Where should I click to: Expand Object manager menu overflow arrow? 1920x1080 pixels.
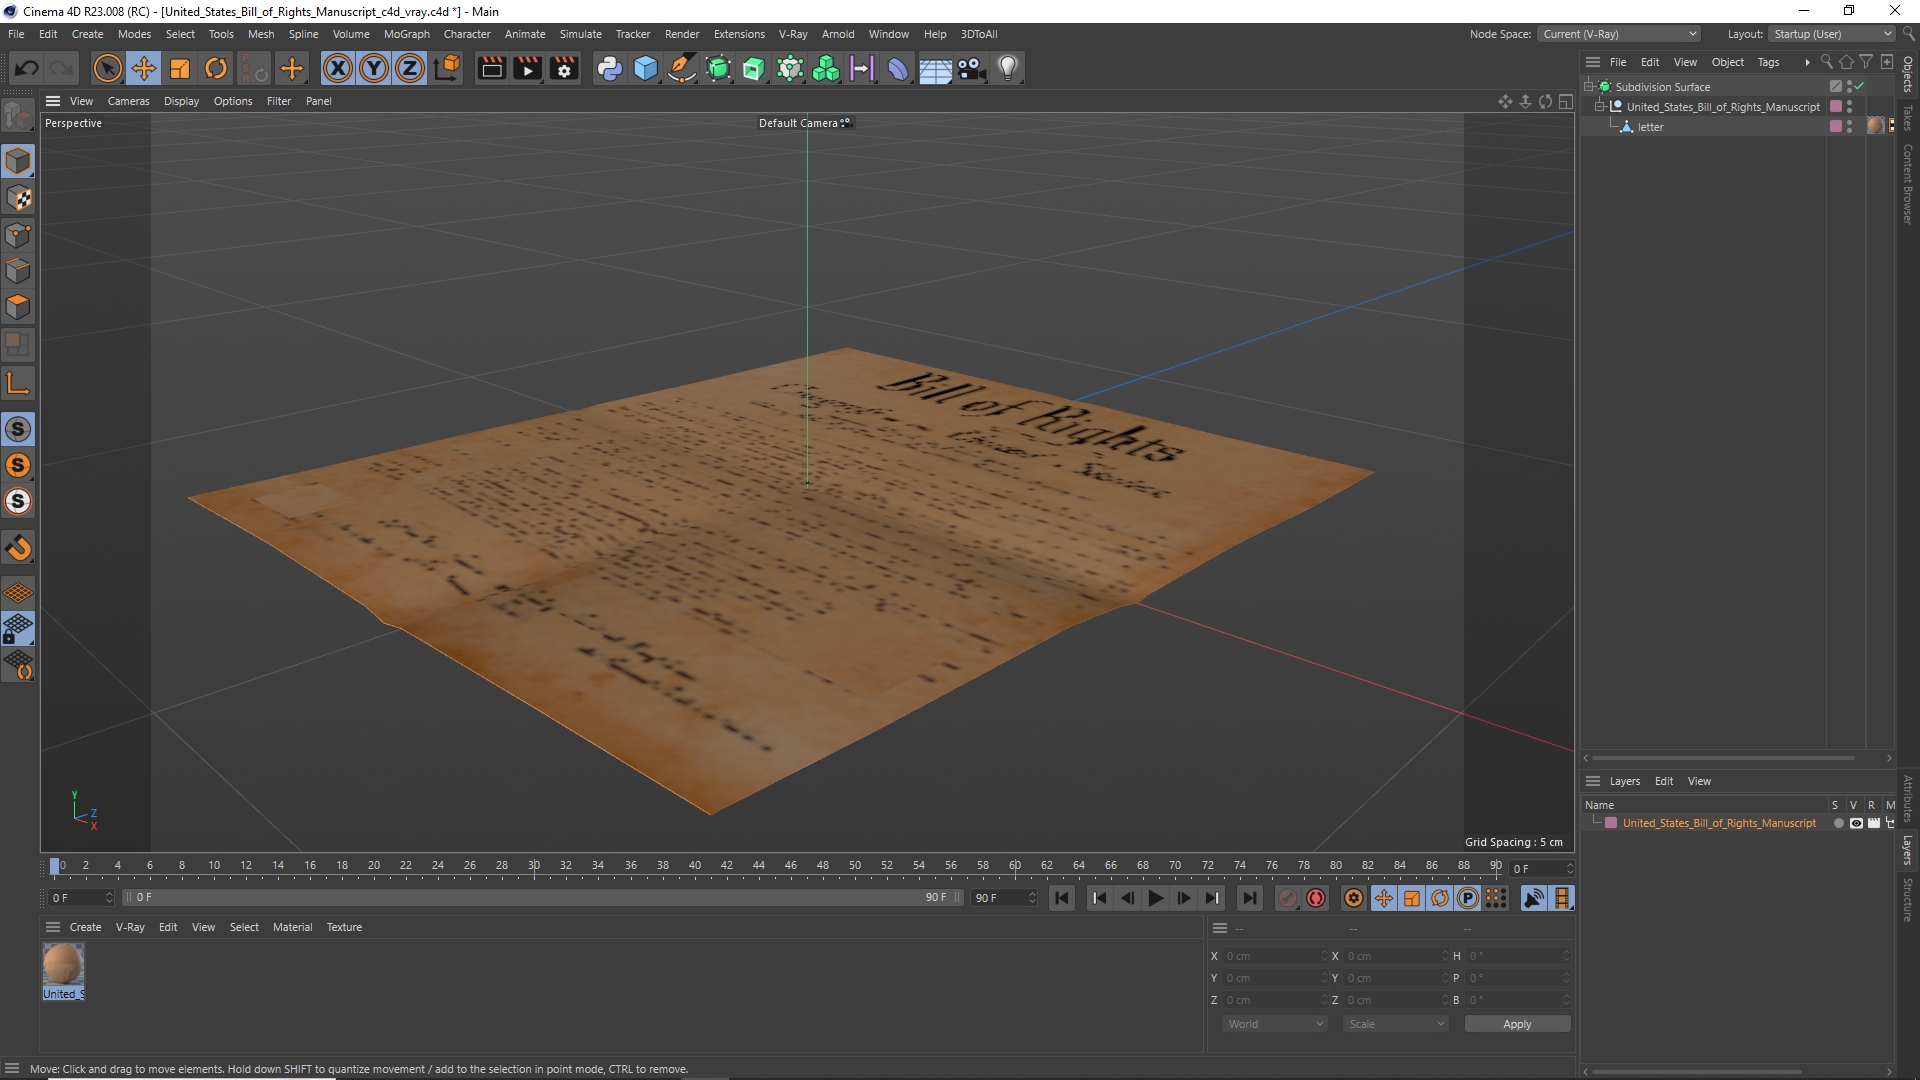click(x=1807, y=62)
